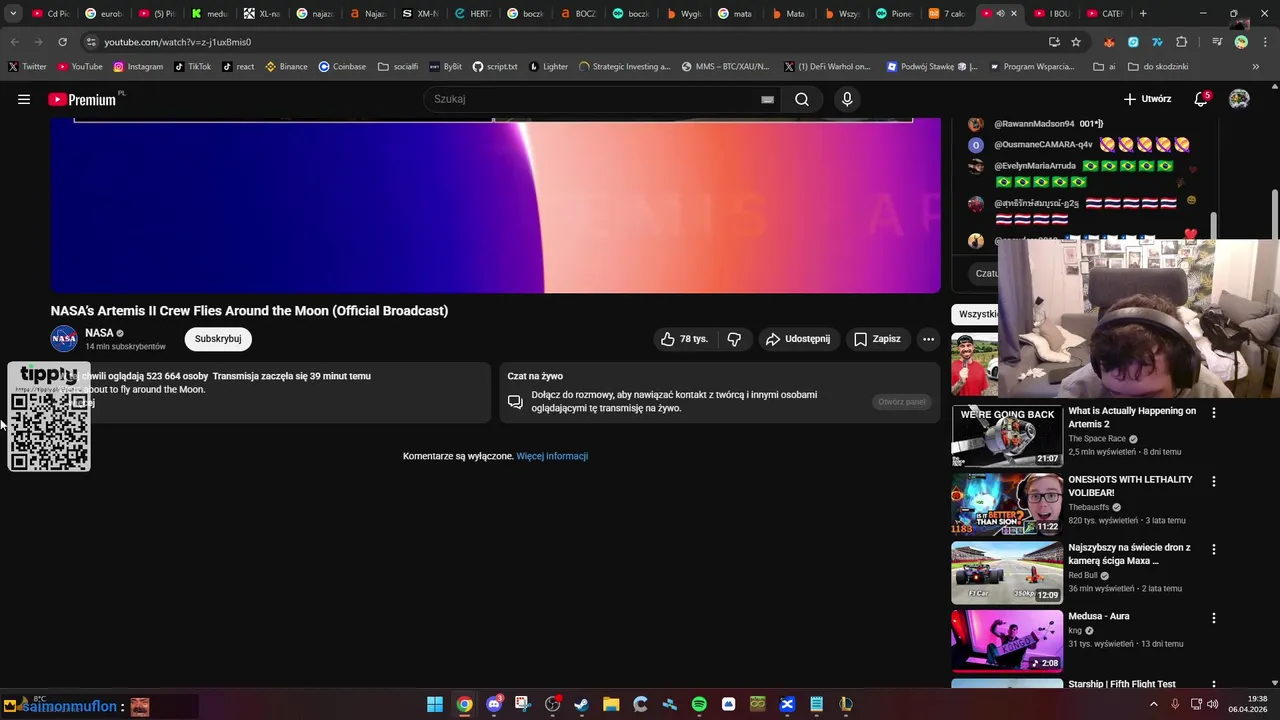Click the Udostępnij share button
The width and height of the screenshot is (1280, 720).
pos(798,339)
